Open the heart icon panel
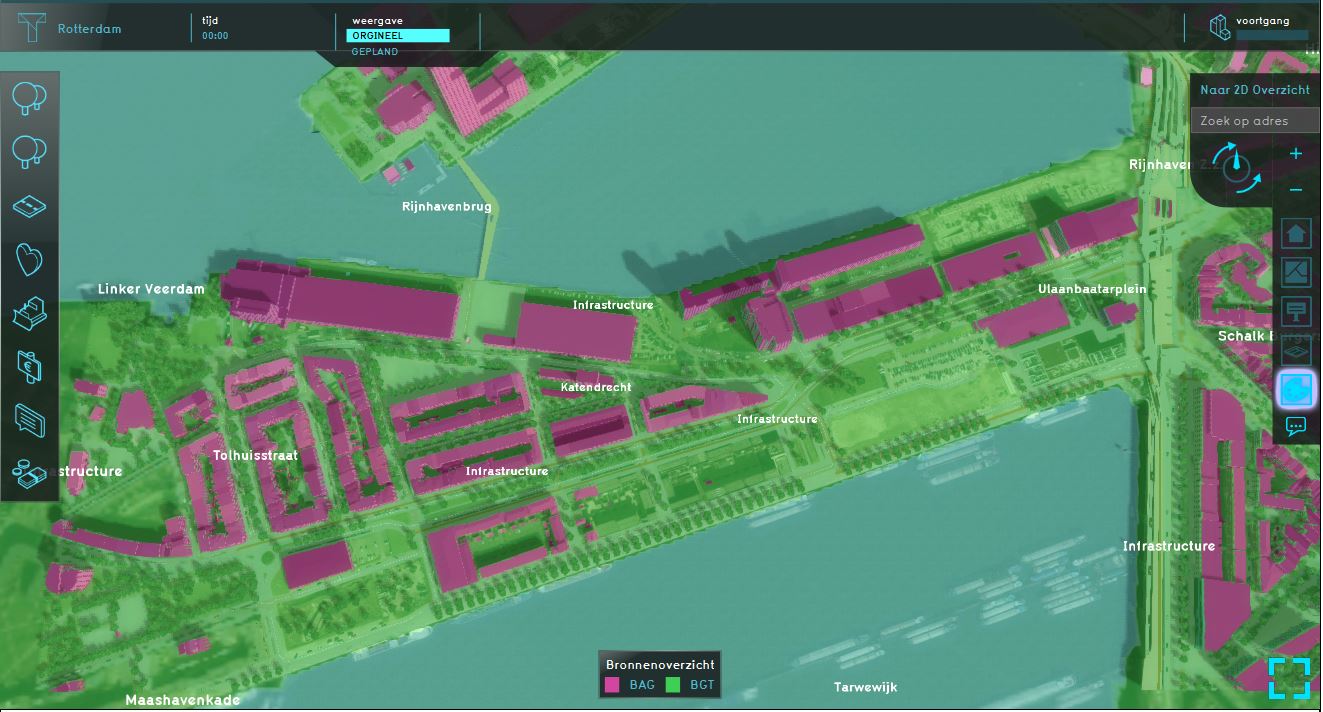 pyautogui.click(x=29, y=260)
